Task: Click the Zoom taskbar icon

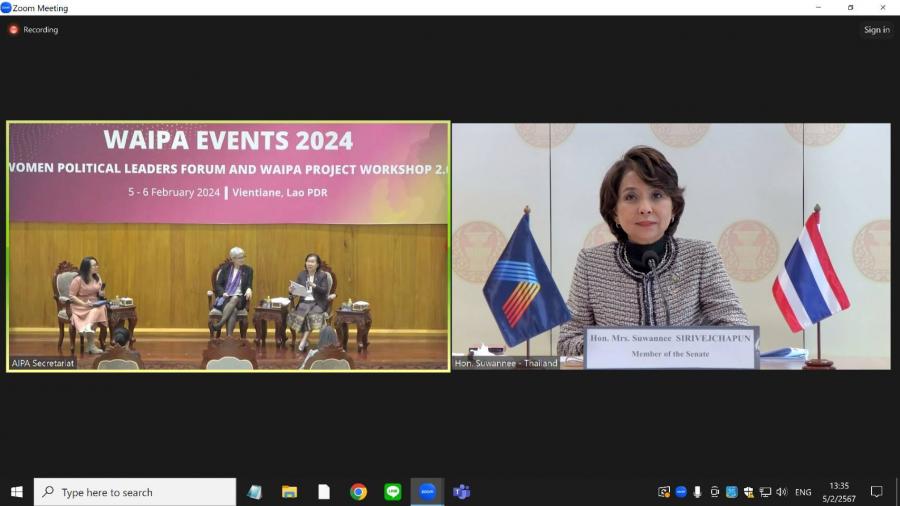Action: [x=427, y=492]
